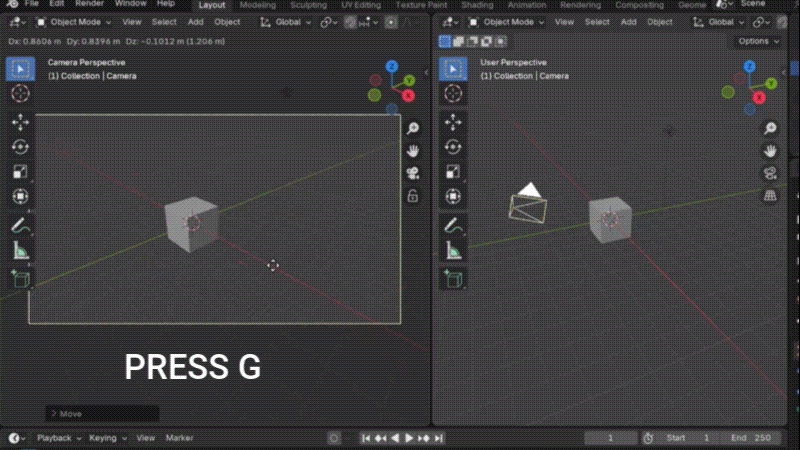Screen dimensions: 800x450
Task: Open Global orientation dropdown in left viewport
Action: click(x=286, y=22)
